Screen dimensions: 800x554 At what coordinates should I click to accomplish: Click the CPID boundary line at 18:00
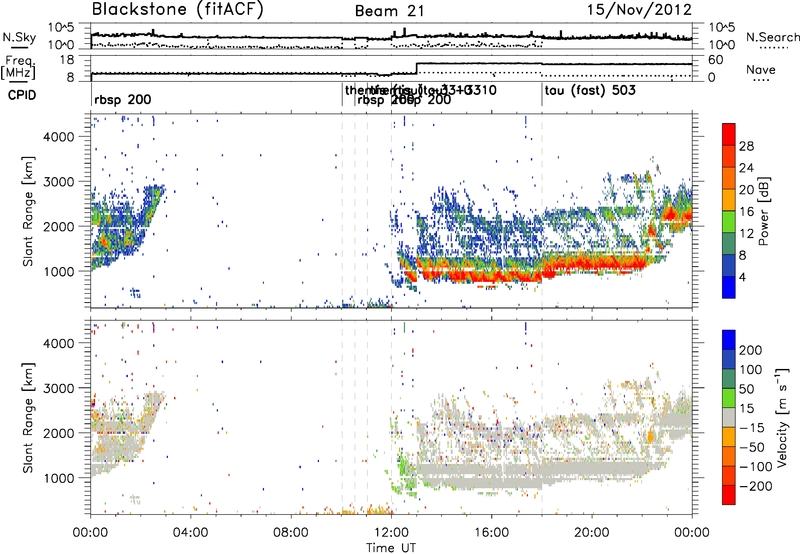[542, 95]
